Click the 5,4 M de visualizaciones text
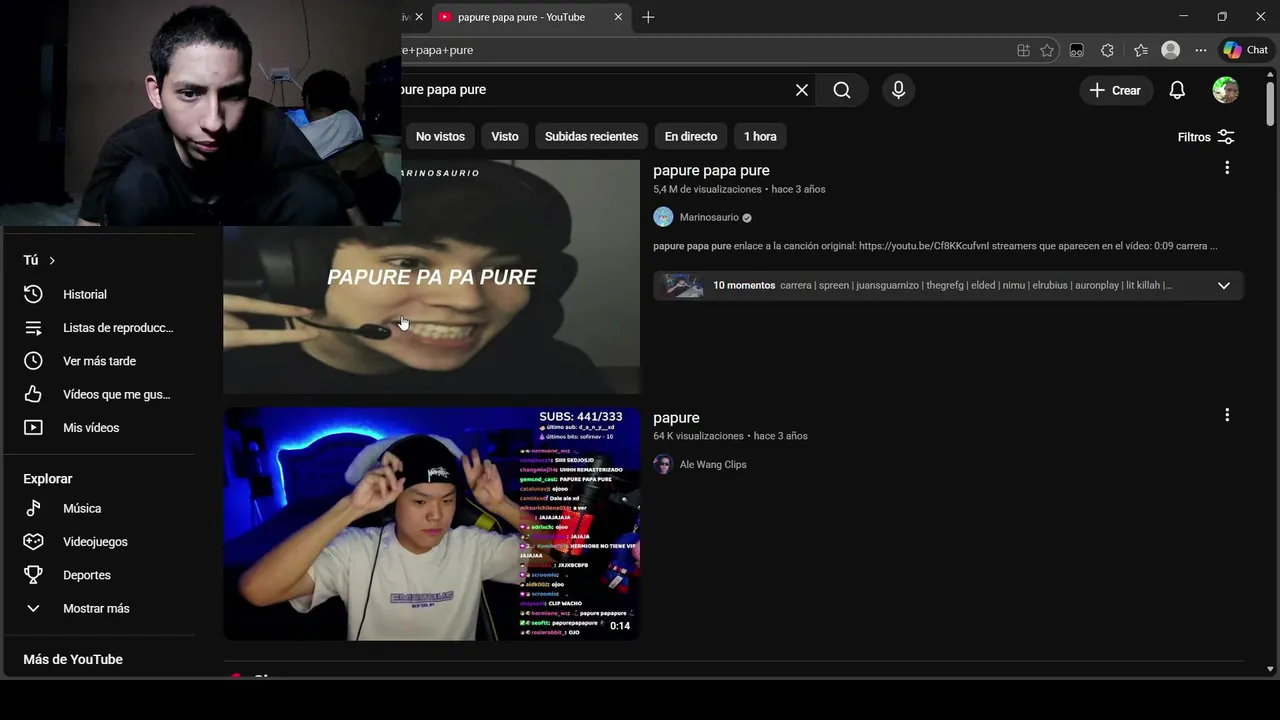 [707, 189]
